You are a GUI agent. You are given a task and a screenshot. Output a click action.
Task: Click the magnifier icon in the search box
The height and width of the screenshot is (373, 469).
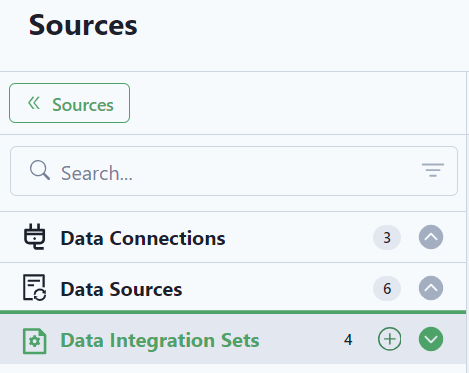pyautogui.click(x=40, y=170)
